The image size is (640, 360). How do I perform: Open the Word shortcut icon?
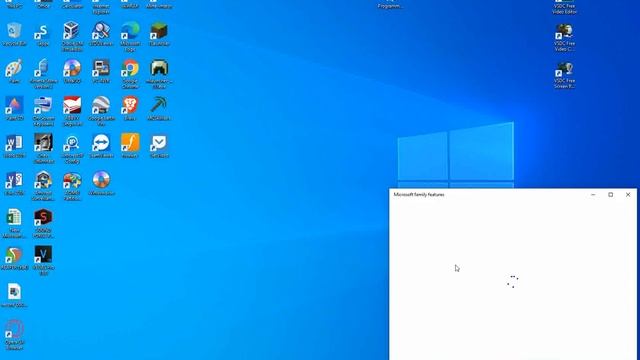[x=14, y=143]
